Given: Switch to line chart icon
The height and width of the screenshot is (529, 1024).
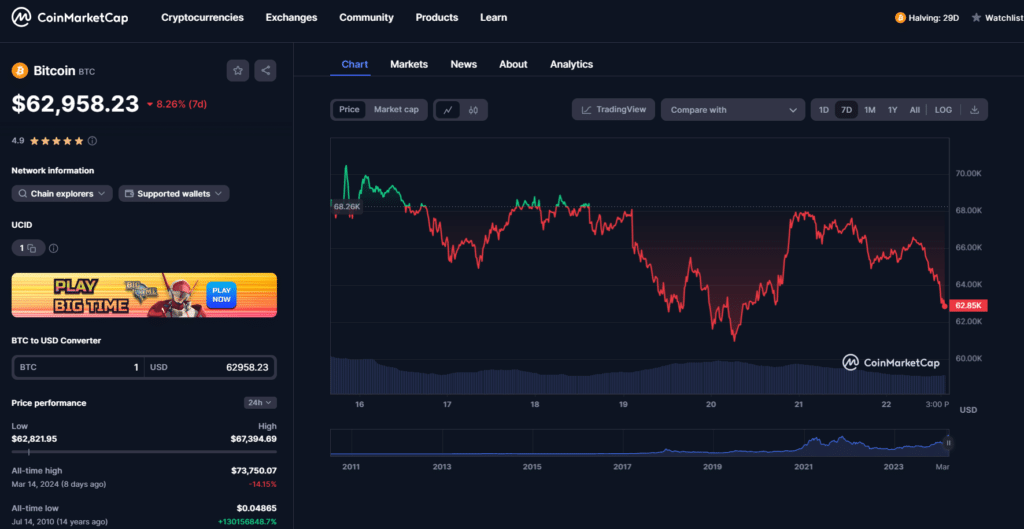Looking at the screenshot, I should [x=448, y=110].
